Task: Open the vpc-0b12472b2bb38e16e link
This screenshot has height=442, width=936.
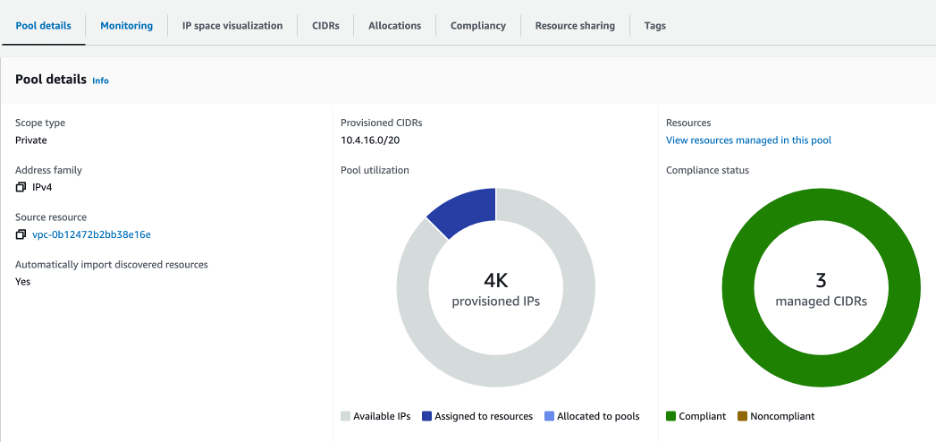Action: (x=91, y=235)
